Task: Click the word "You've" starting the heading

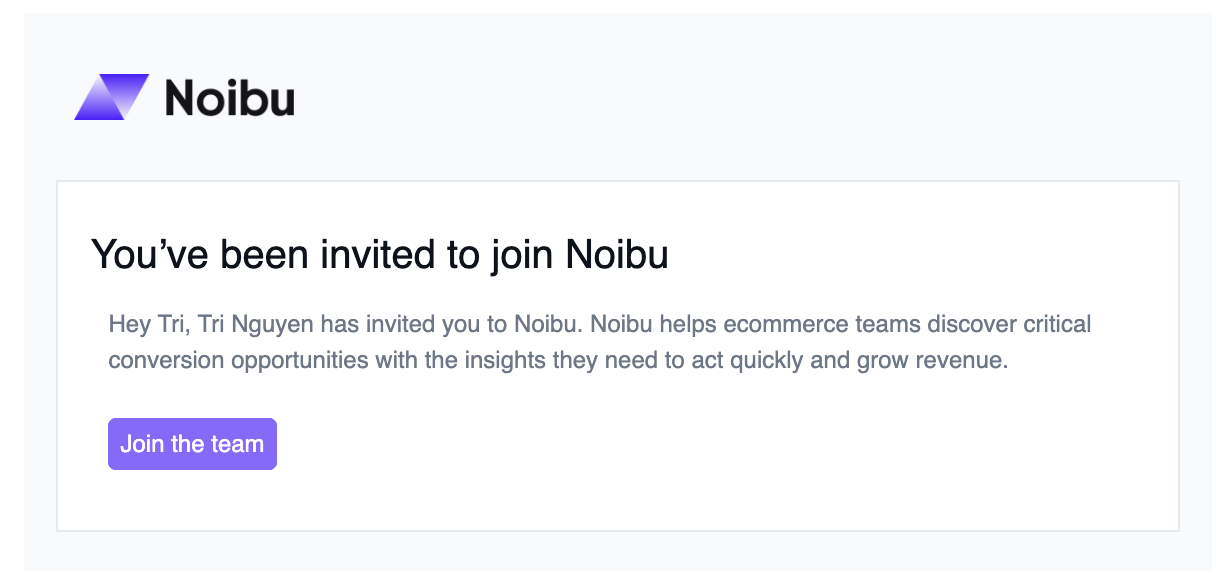Action: [x=150, y=255]
